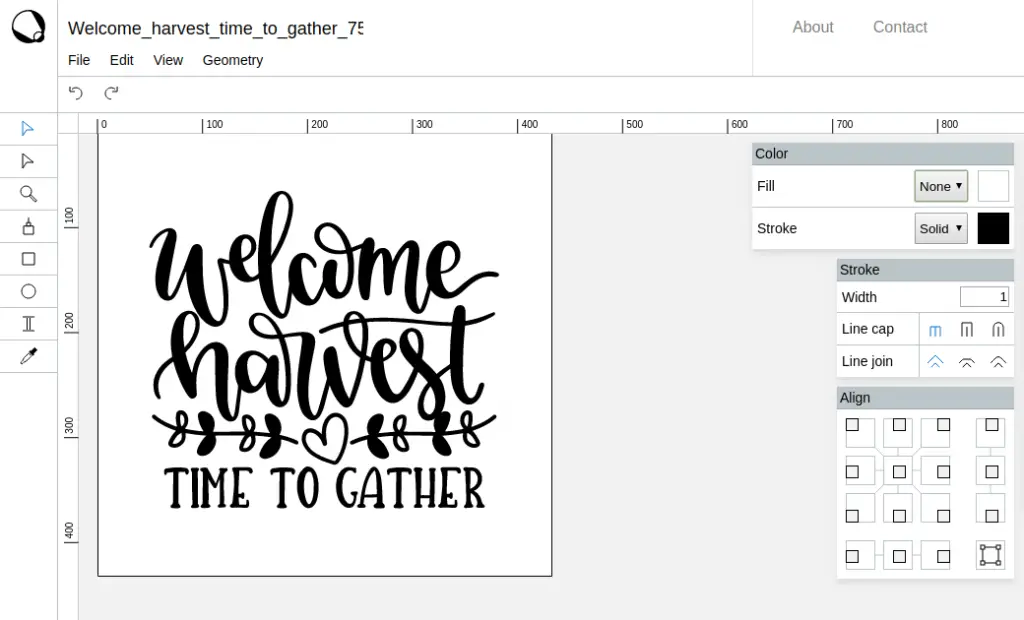Select the Eyedropper tool
Screen dimensions: 1024x620
pyautogui.click(x=28, y=356)
